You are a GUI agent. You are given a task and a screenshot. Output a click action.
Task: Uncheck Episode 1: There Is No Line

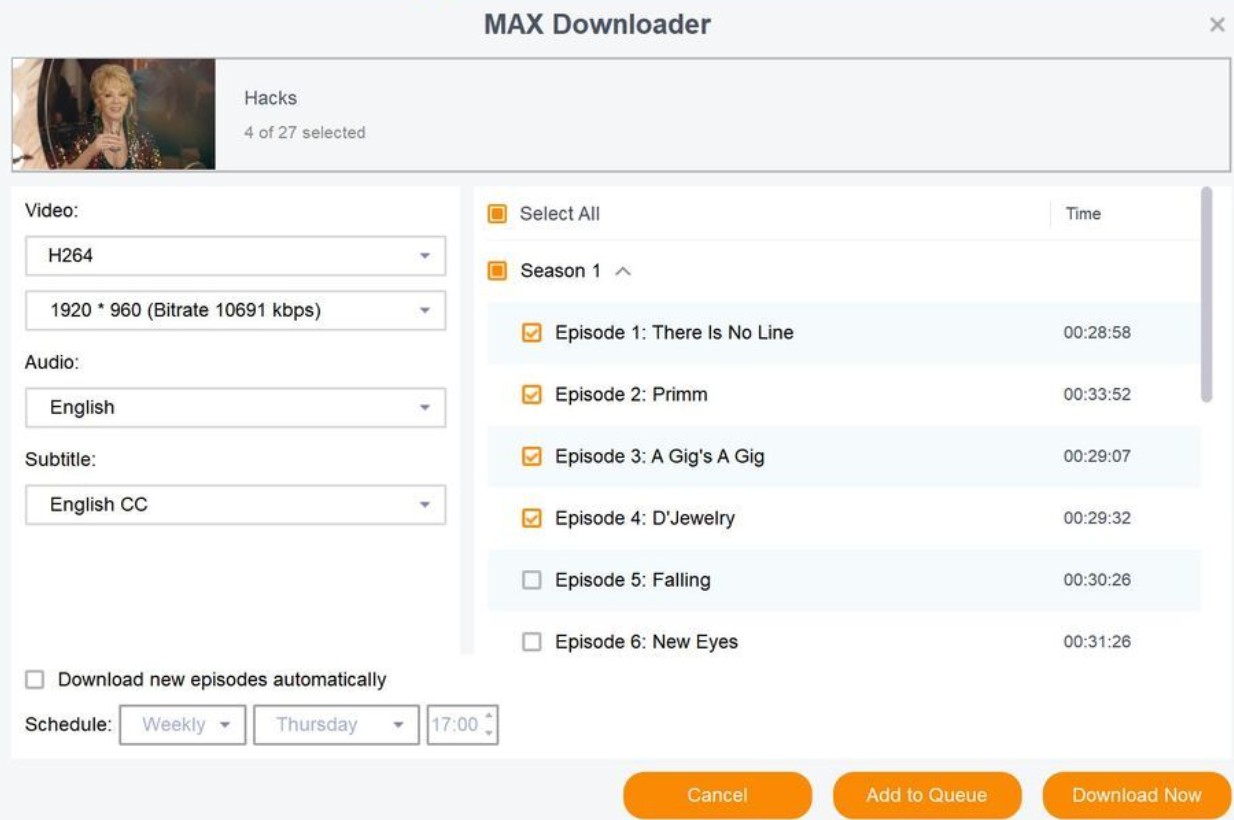[x=532, y=333]
